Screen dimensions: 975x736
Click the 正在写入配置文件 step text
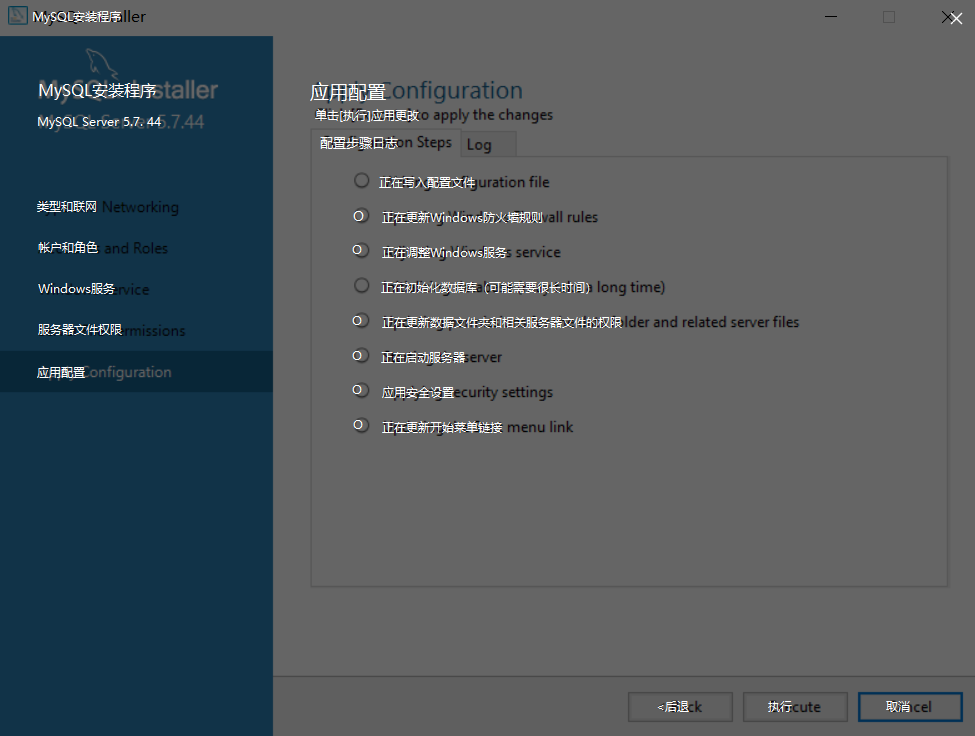click(x=464, y=182)
